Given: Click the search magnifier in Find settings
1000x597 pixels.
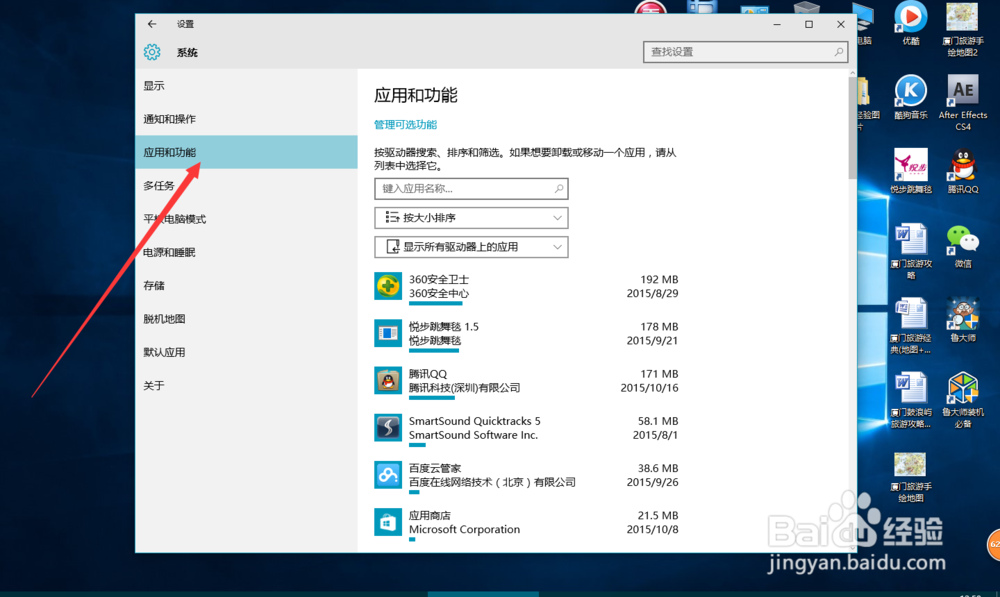Looking at the screenshot, I should [x=838, y=52].
